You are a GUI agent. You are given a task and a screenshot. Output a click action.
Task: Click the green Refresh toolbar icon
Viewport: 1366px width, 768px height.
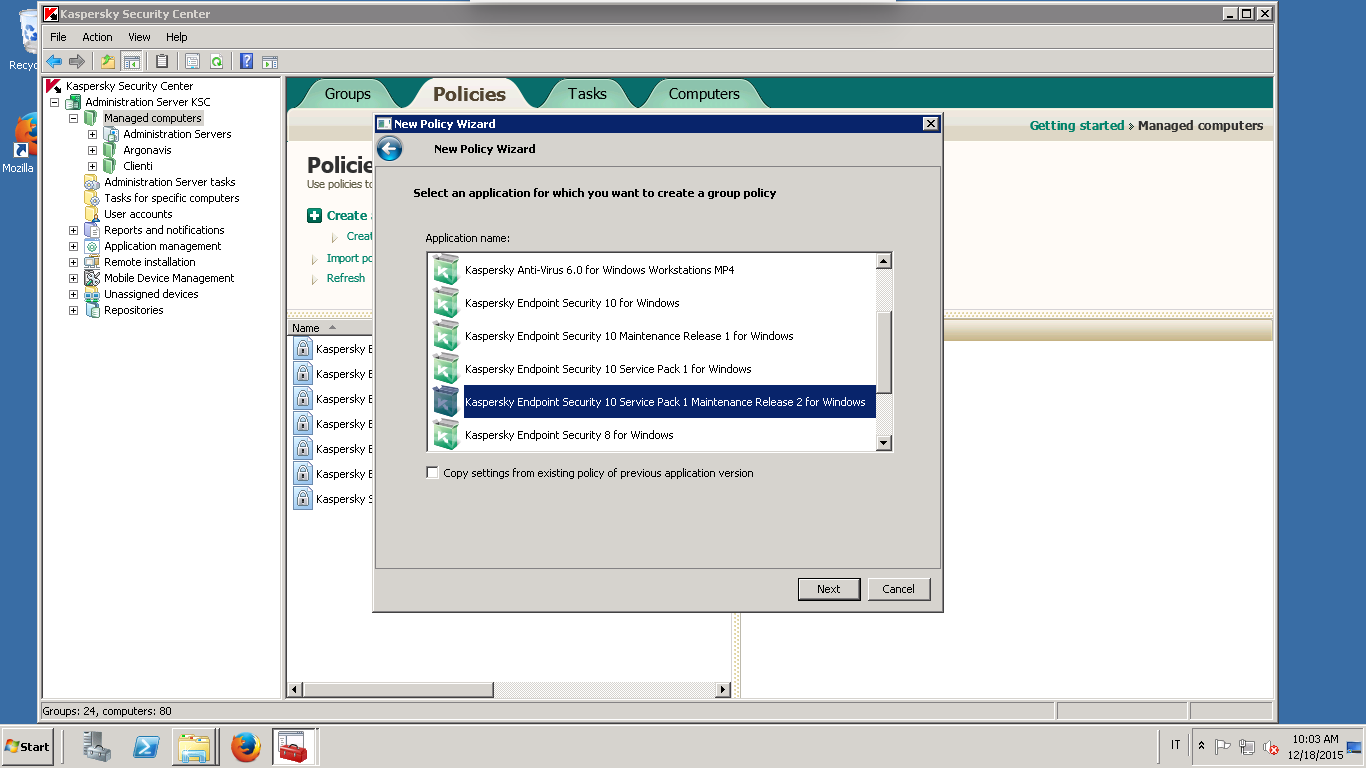[x=216, y=61]
